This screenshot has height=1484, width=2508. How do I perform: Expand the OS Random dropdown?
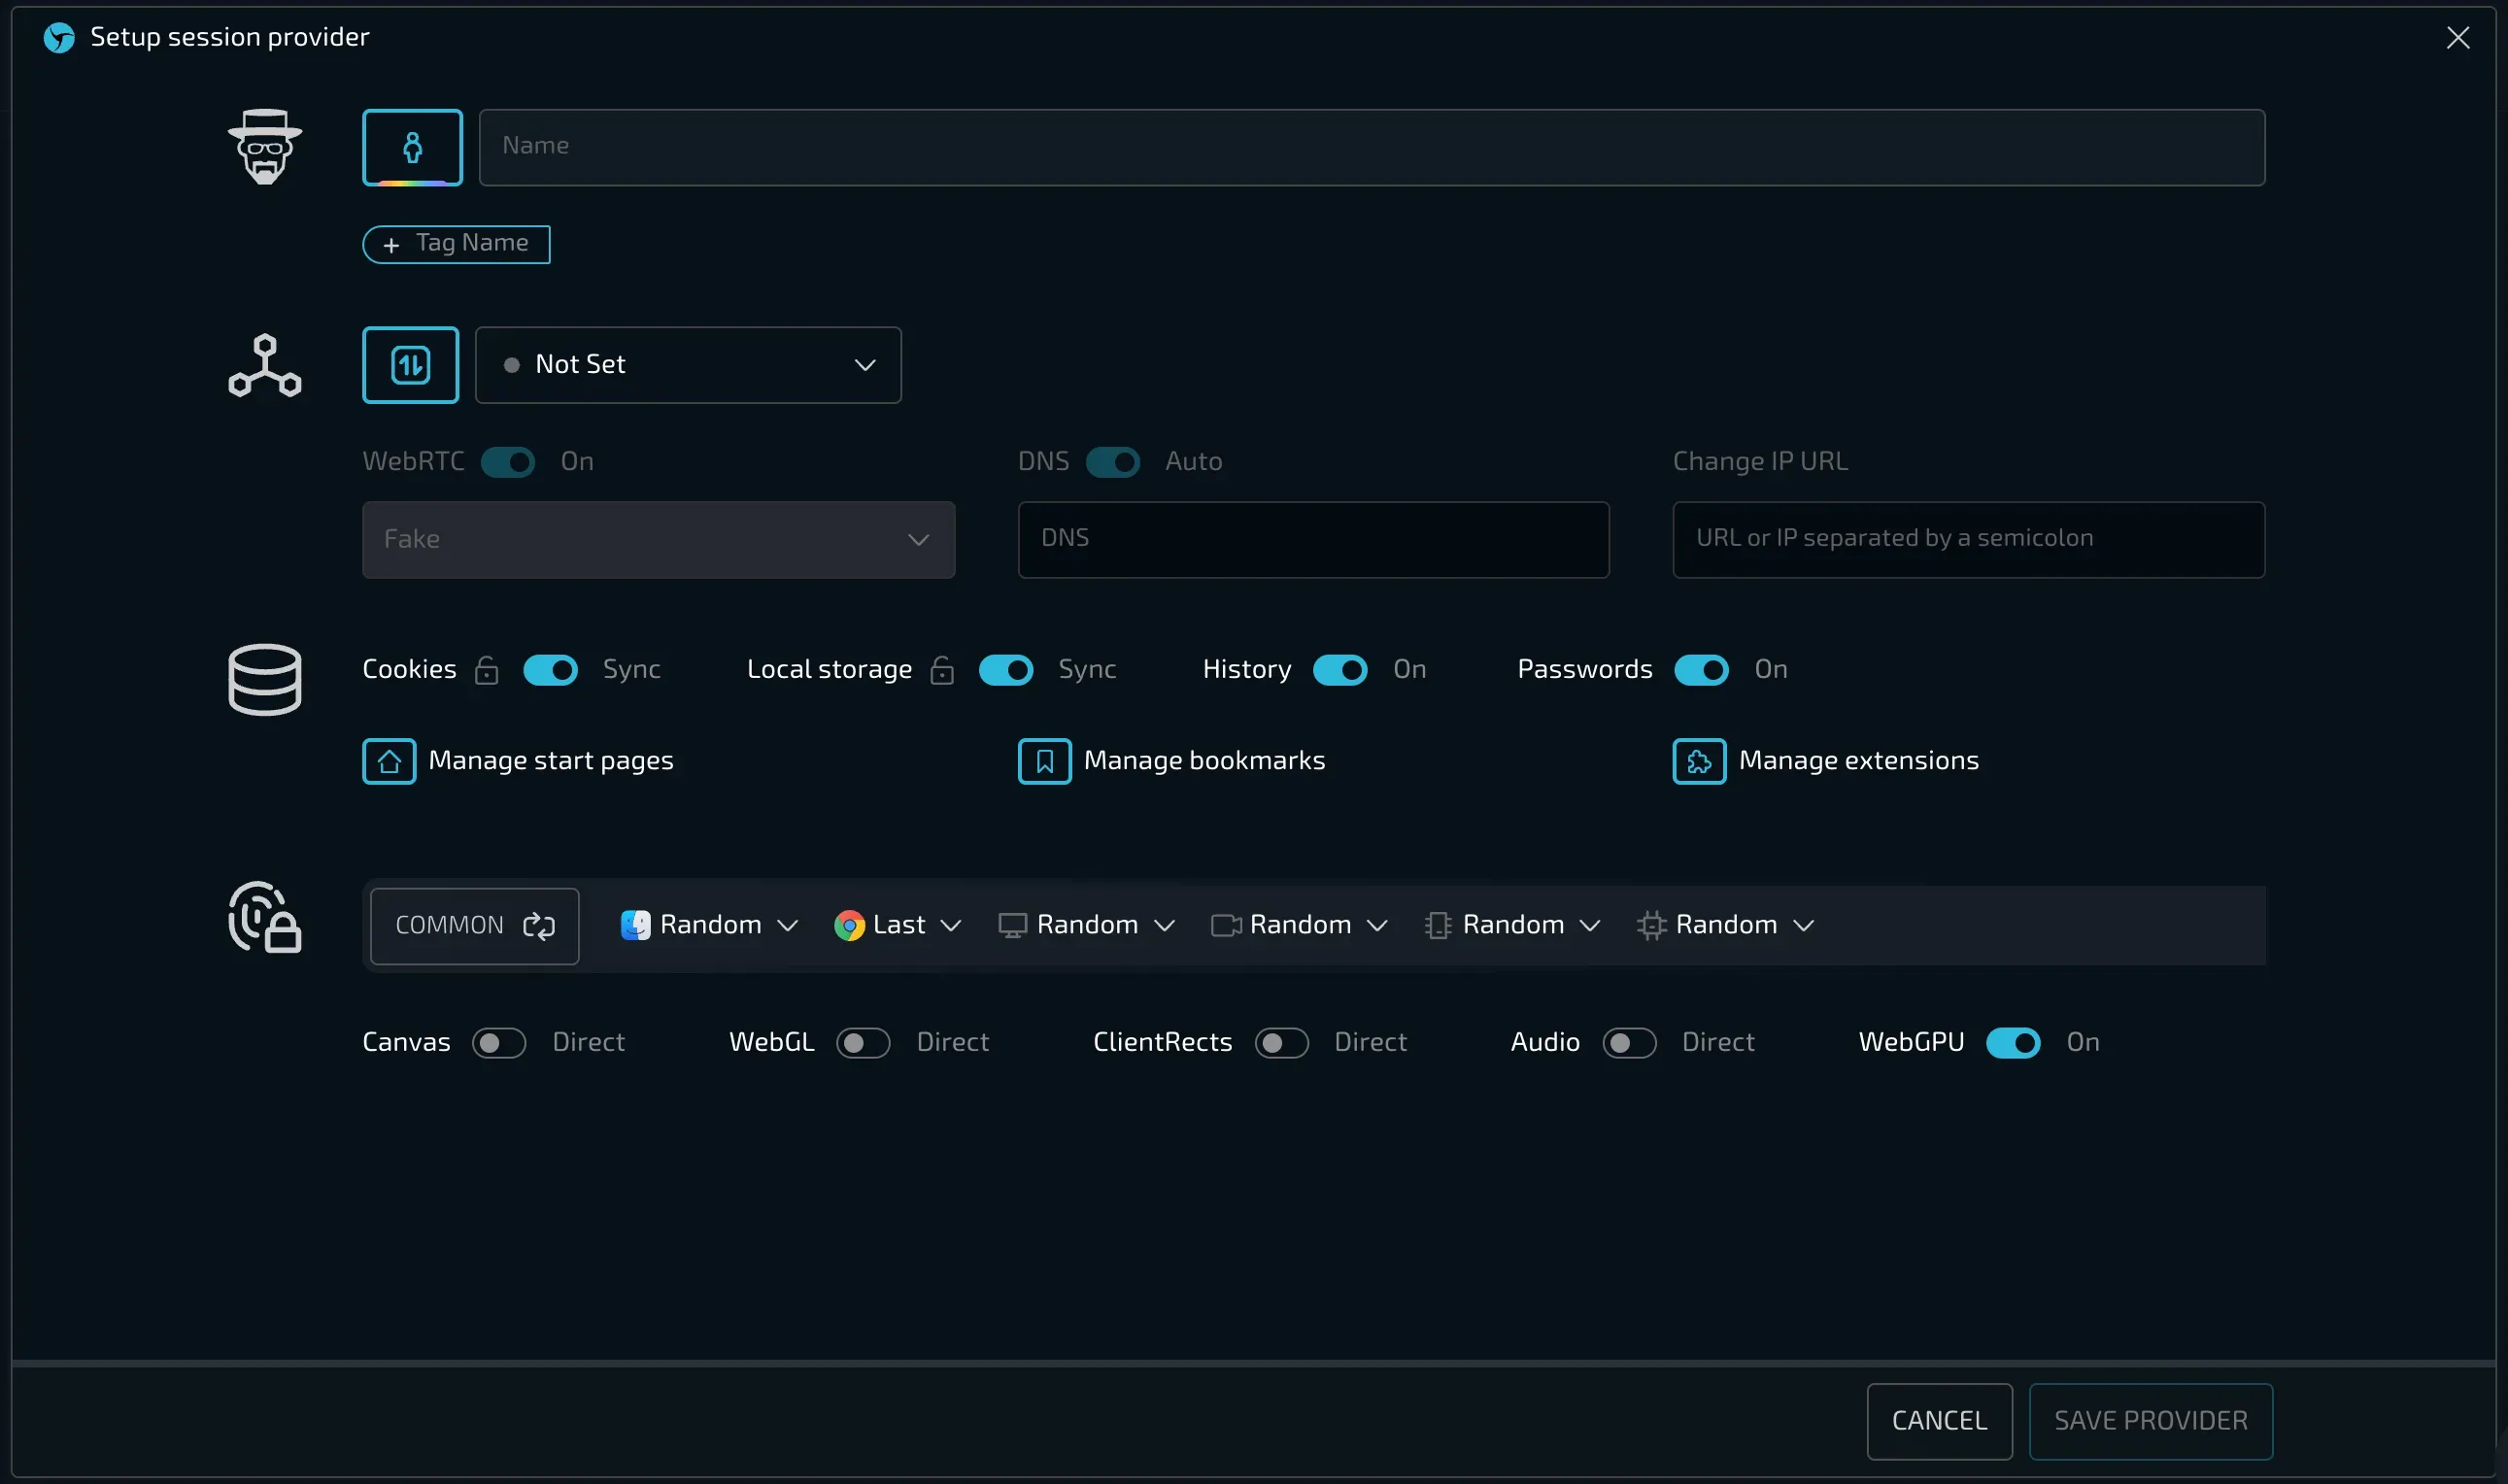[x=709, y=926]
